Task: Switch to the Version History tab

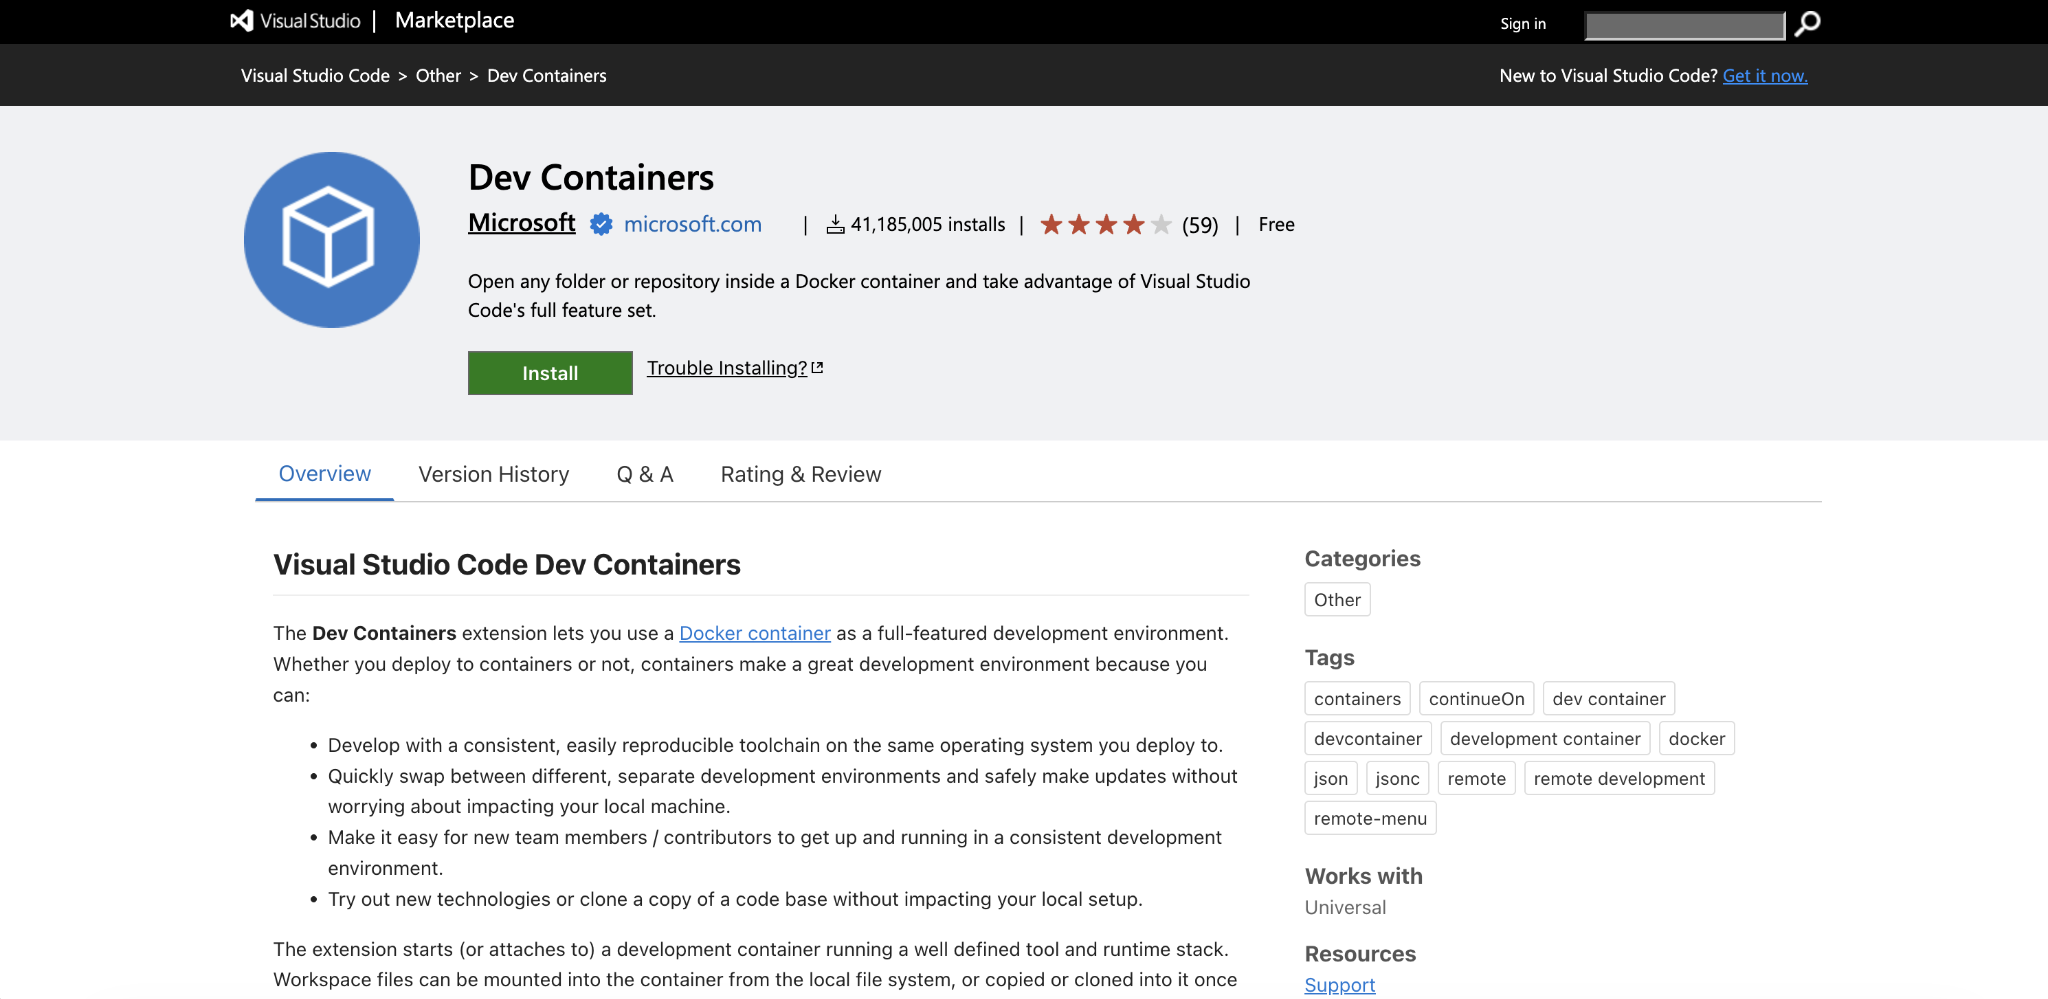Action: coord(494,474)
